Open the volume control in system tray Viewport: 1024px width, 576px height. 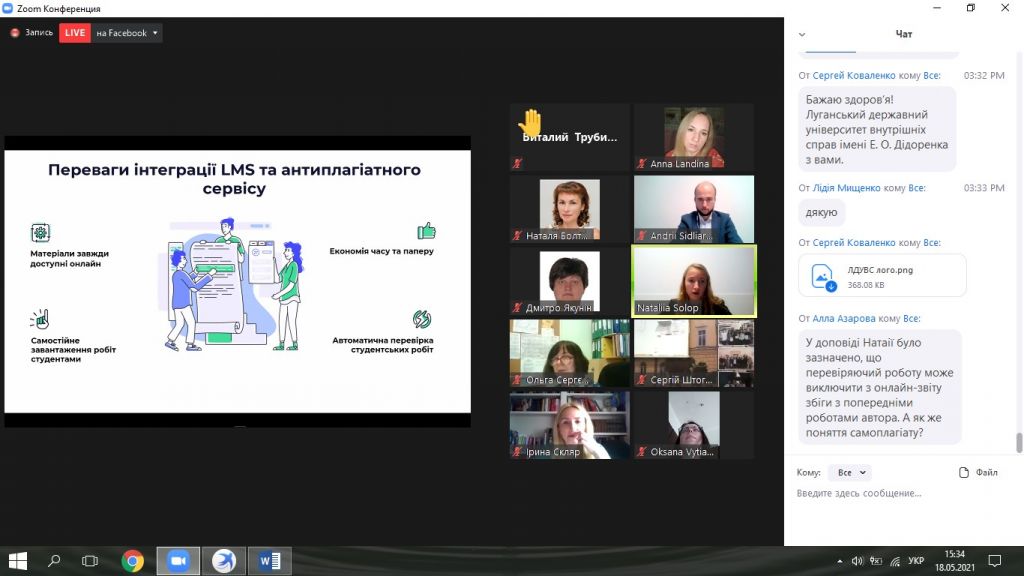click(857, 561)
